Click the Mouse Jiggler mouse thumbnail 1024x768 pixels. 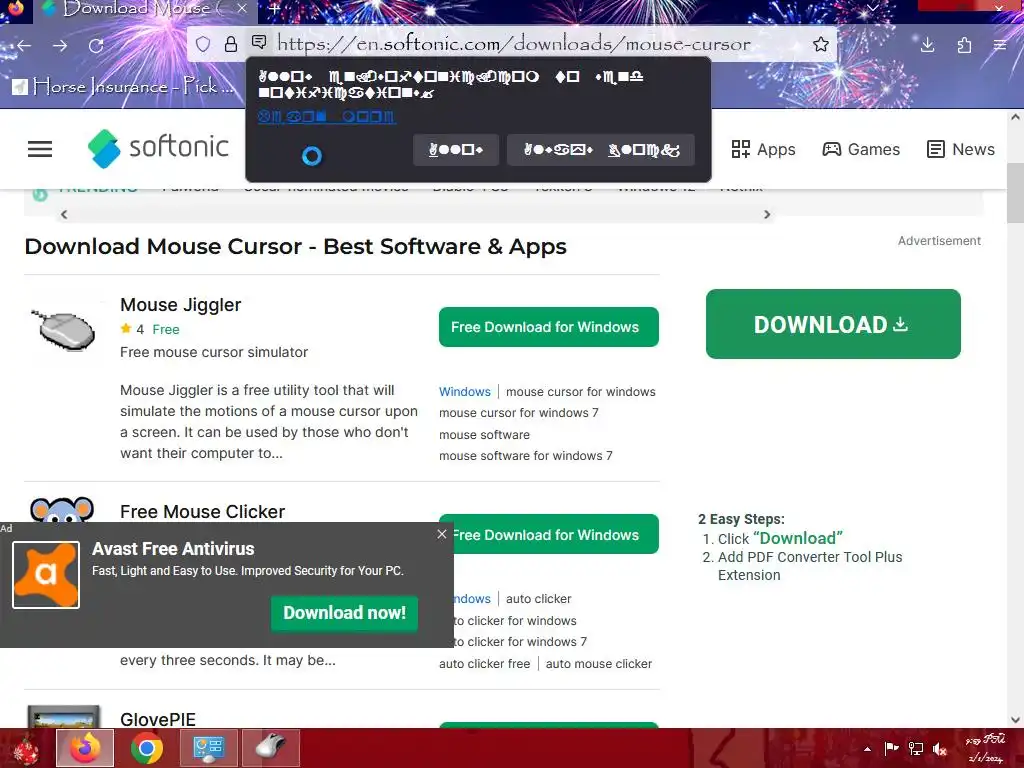pos(63,329)
